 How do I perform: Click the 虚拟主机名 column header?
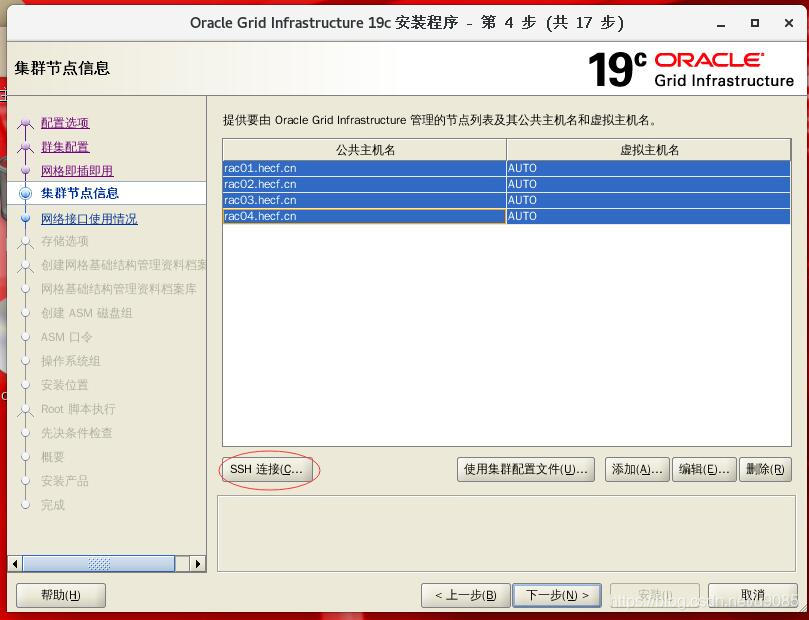[649, 150]
